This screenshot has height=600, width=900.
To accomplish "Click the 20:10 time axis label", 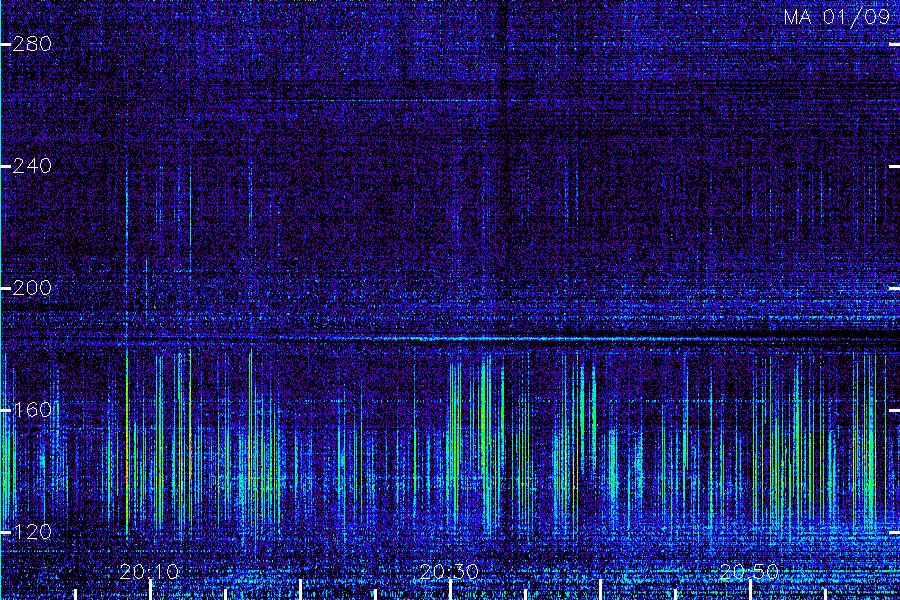I will 150,572.
